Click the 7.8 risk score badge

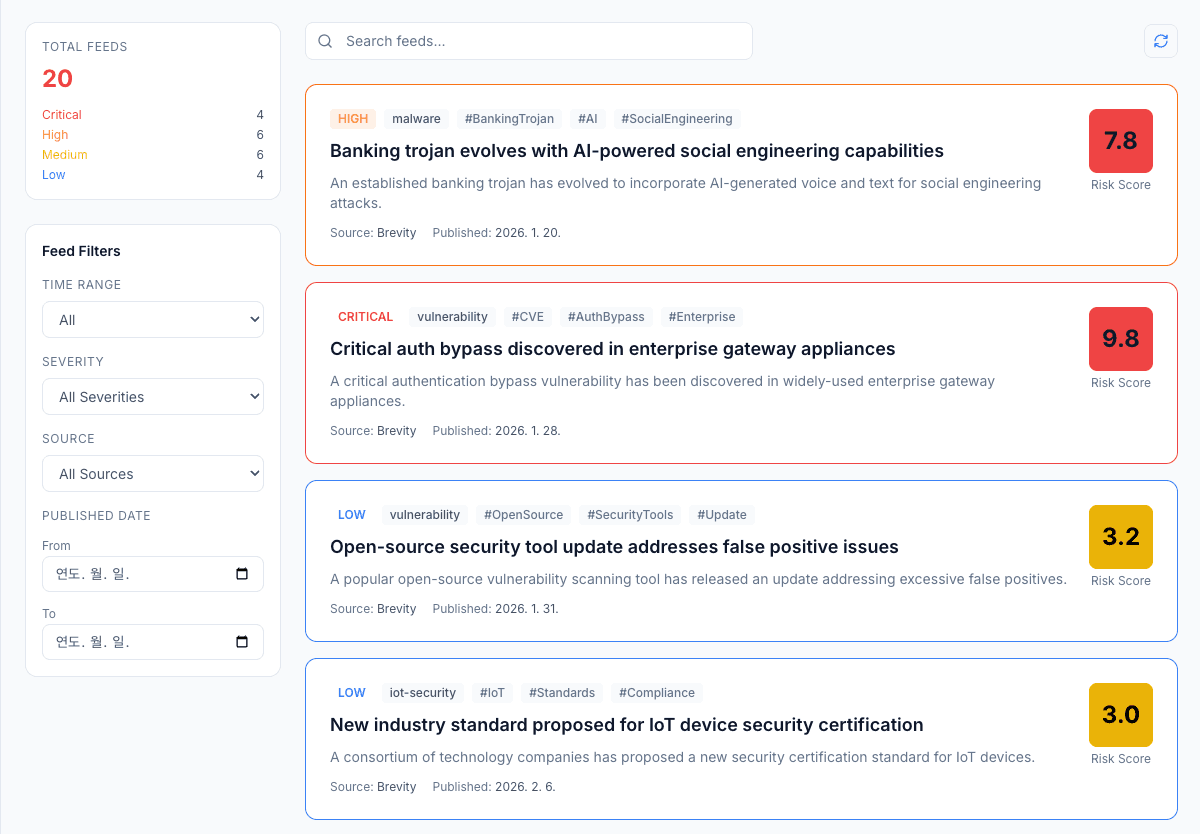[x=1120, y=141]
